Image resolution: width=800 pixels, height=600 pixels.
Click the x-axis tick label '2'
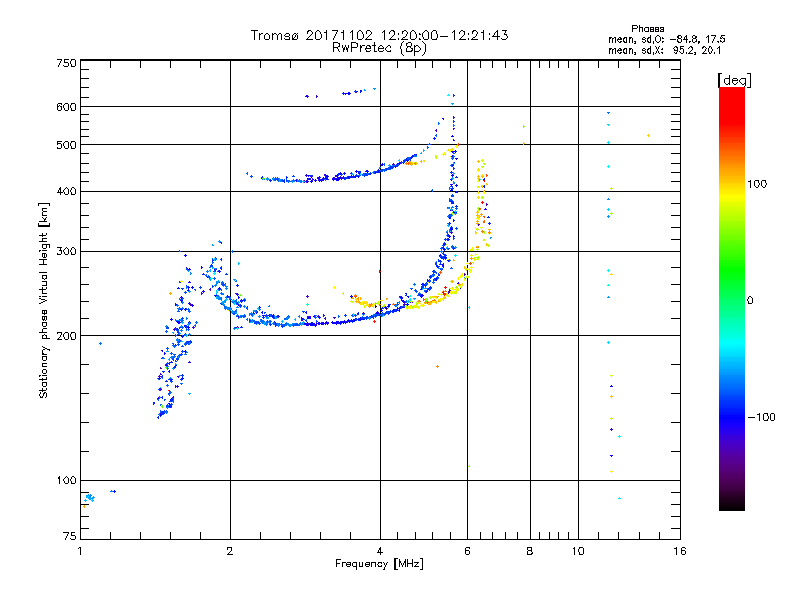230,551
